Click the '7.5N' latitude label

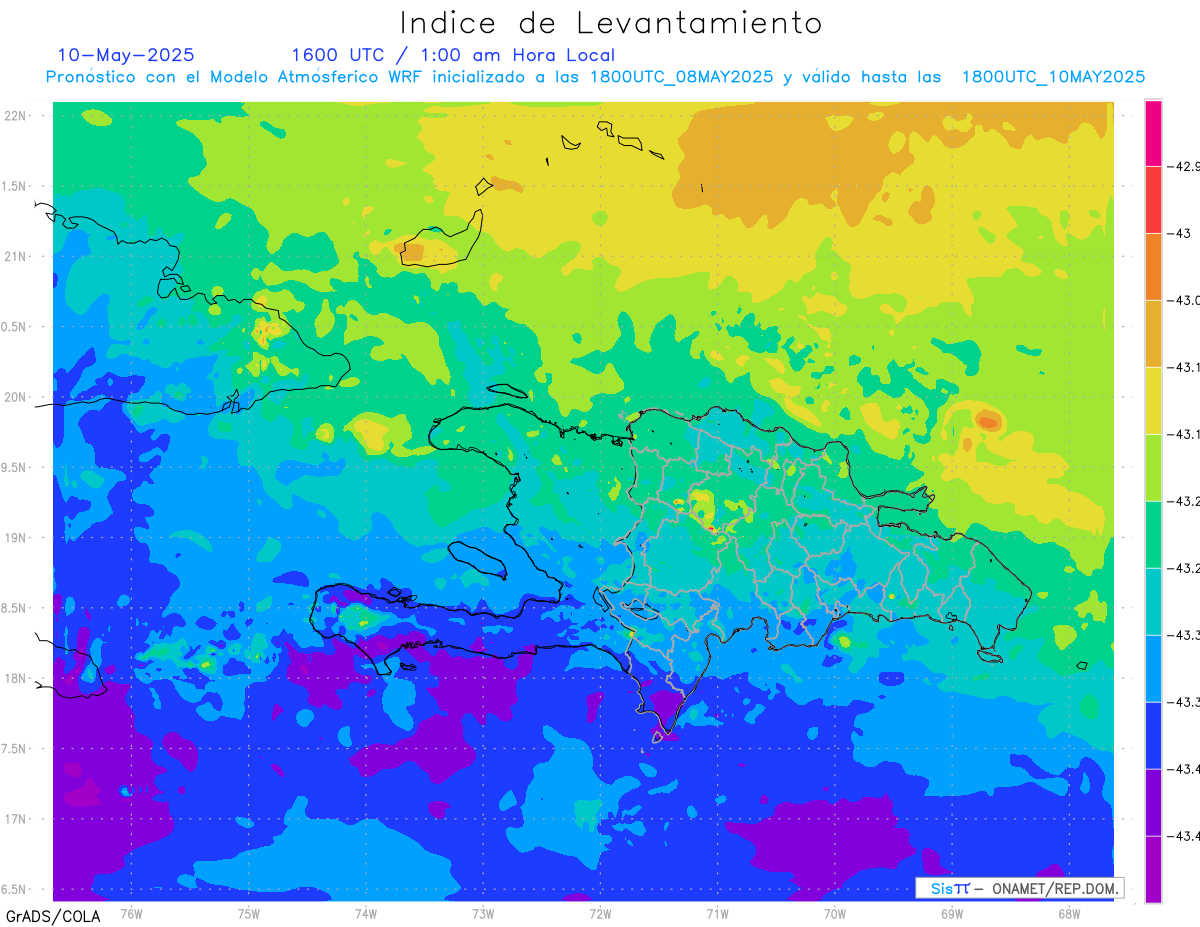coord(15,749)
